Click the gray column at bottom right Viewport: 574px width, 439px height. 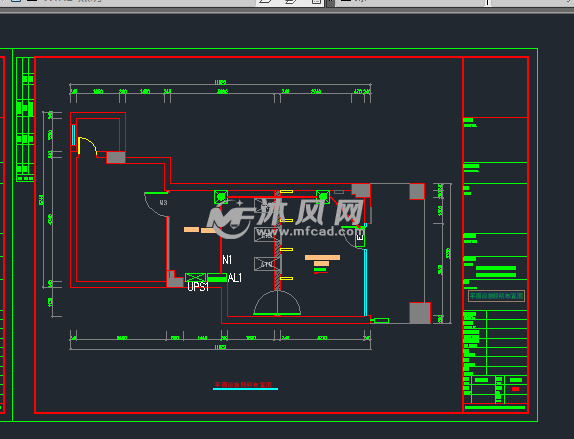[420, 313]
